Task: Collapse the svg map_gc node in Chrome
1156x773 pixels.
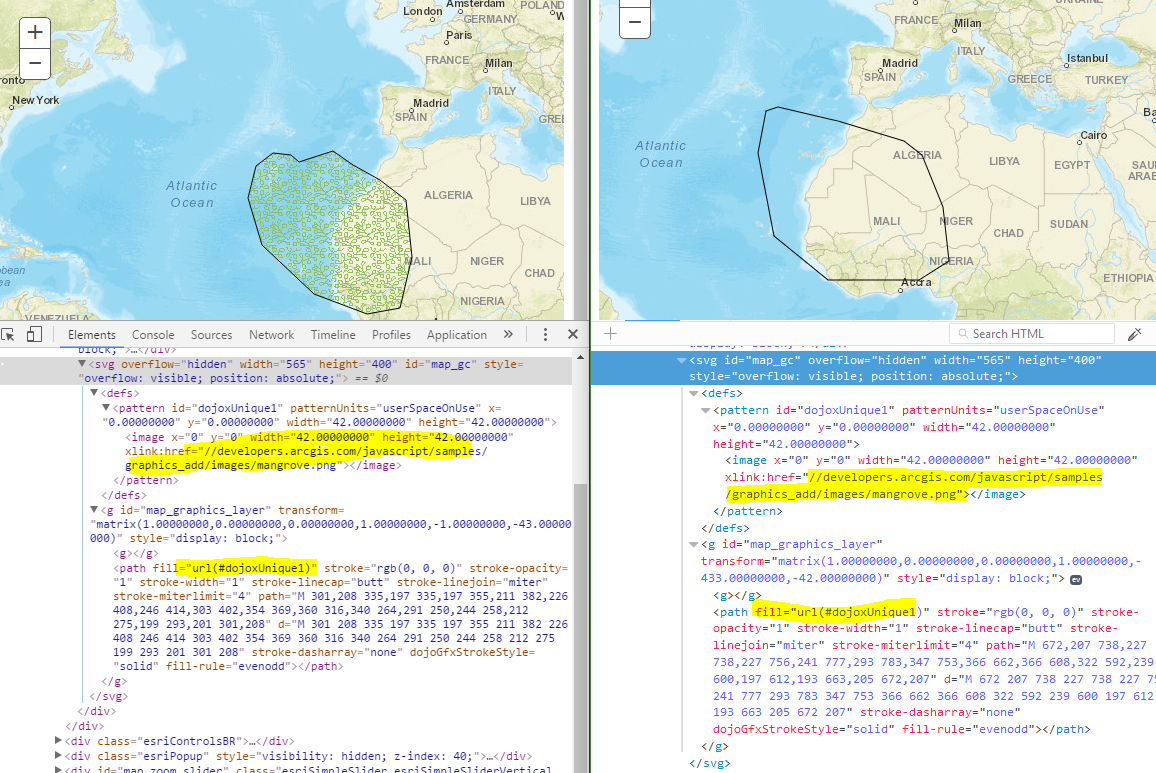Action: pos(82,364)
